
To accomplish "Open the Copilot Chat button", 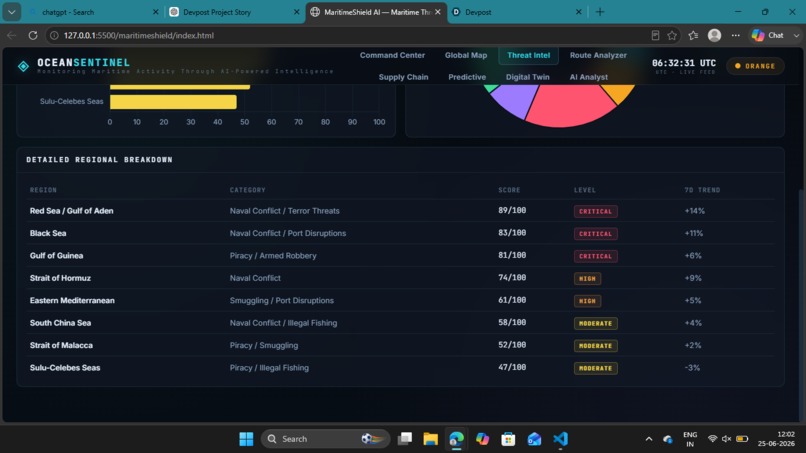I will 768,35.
